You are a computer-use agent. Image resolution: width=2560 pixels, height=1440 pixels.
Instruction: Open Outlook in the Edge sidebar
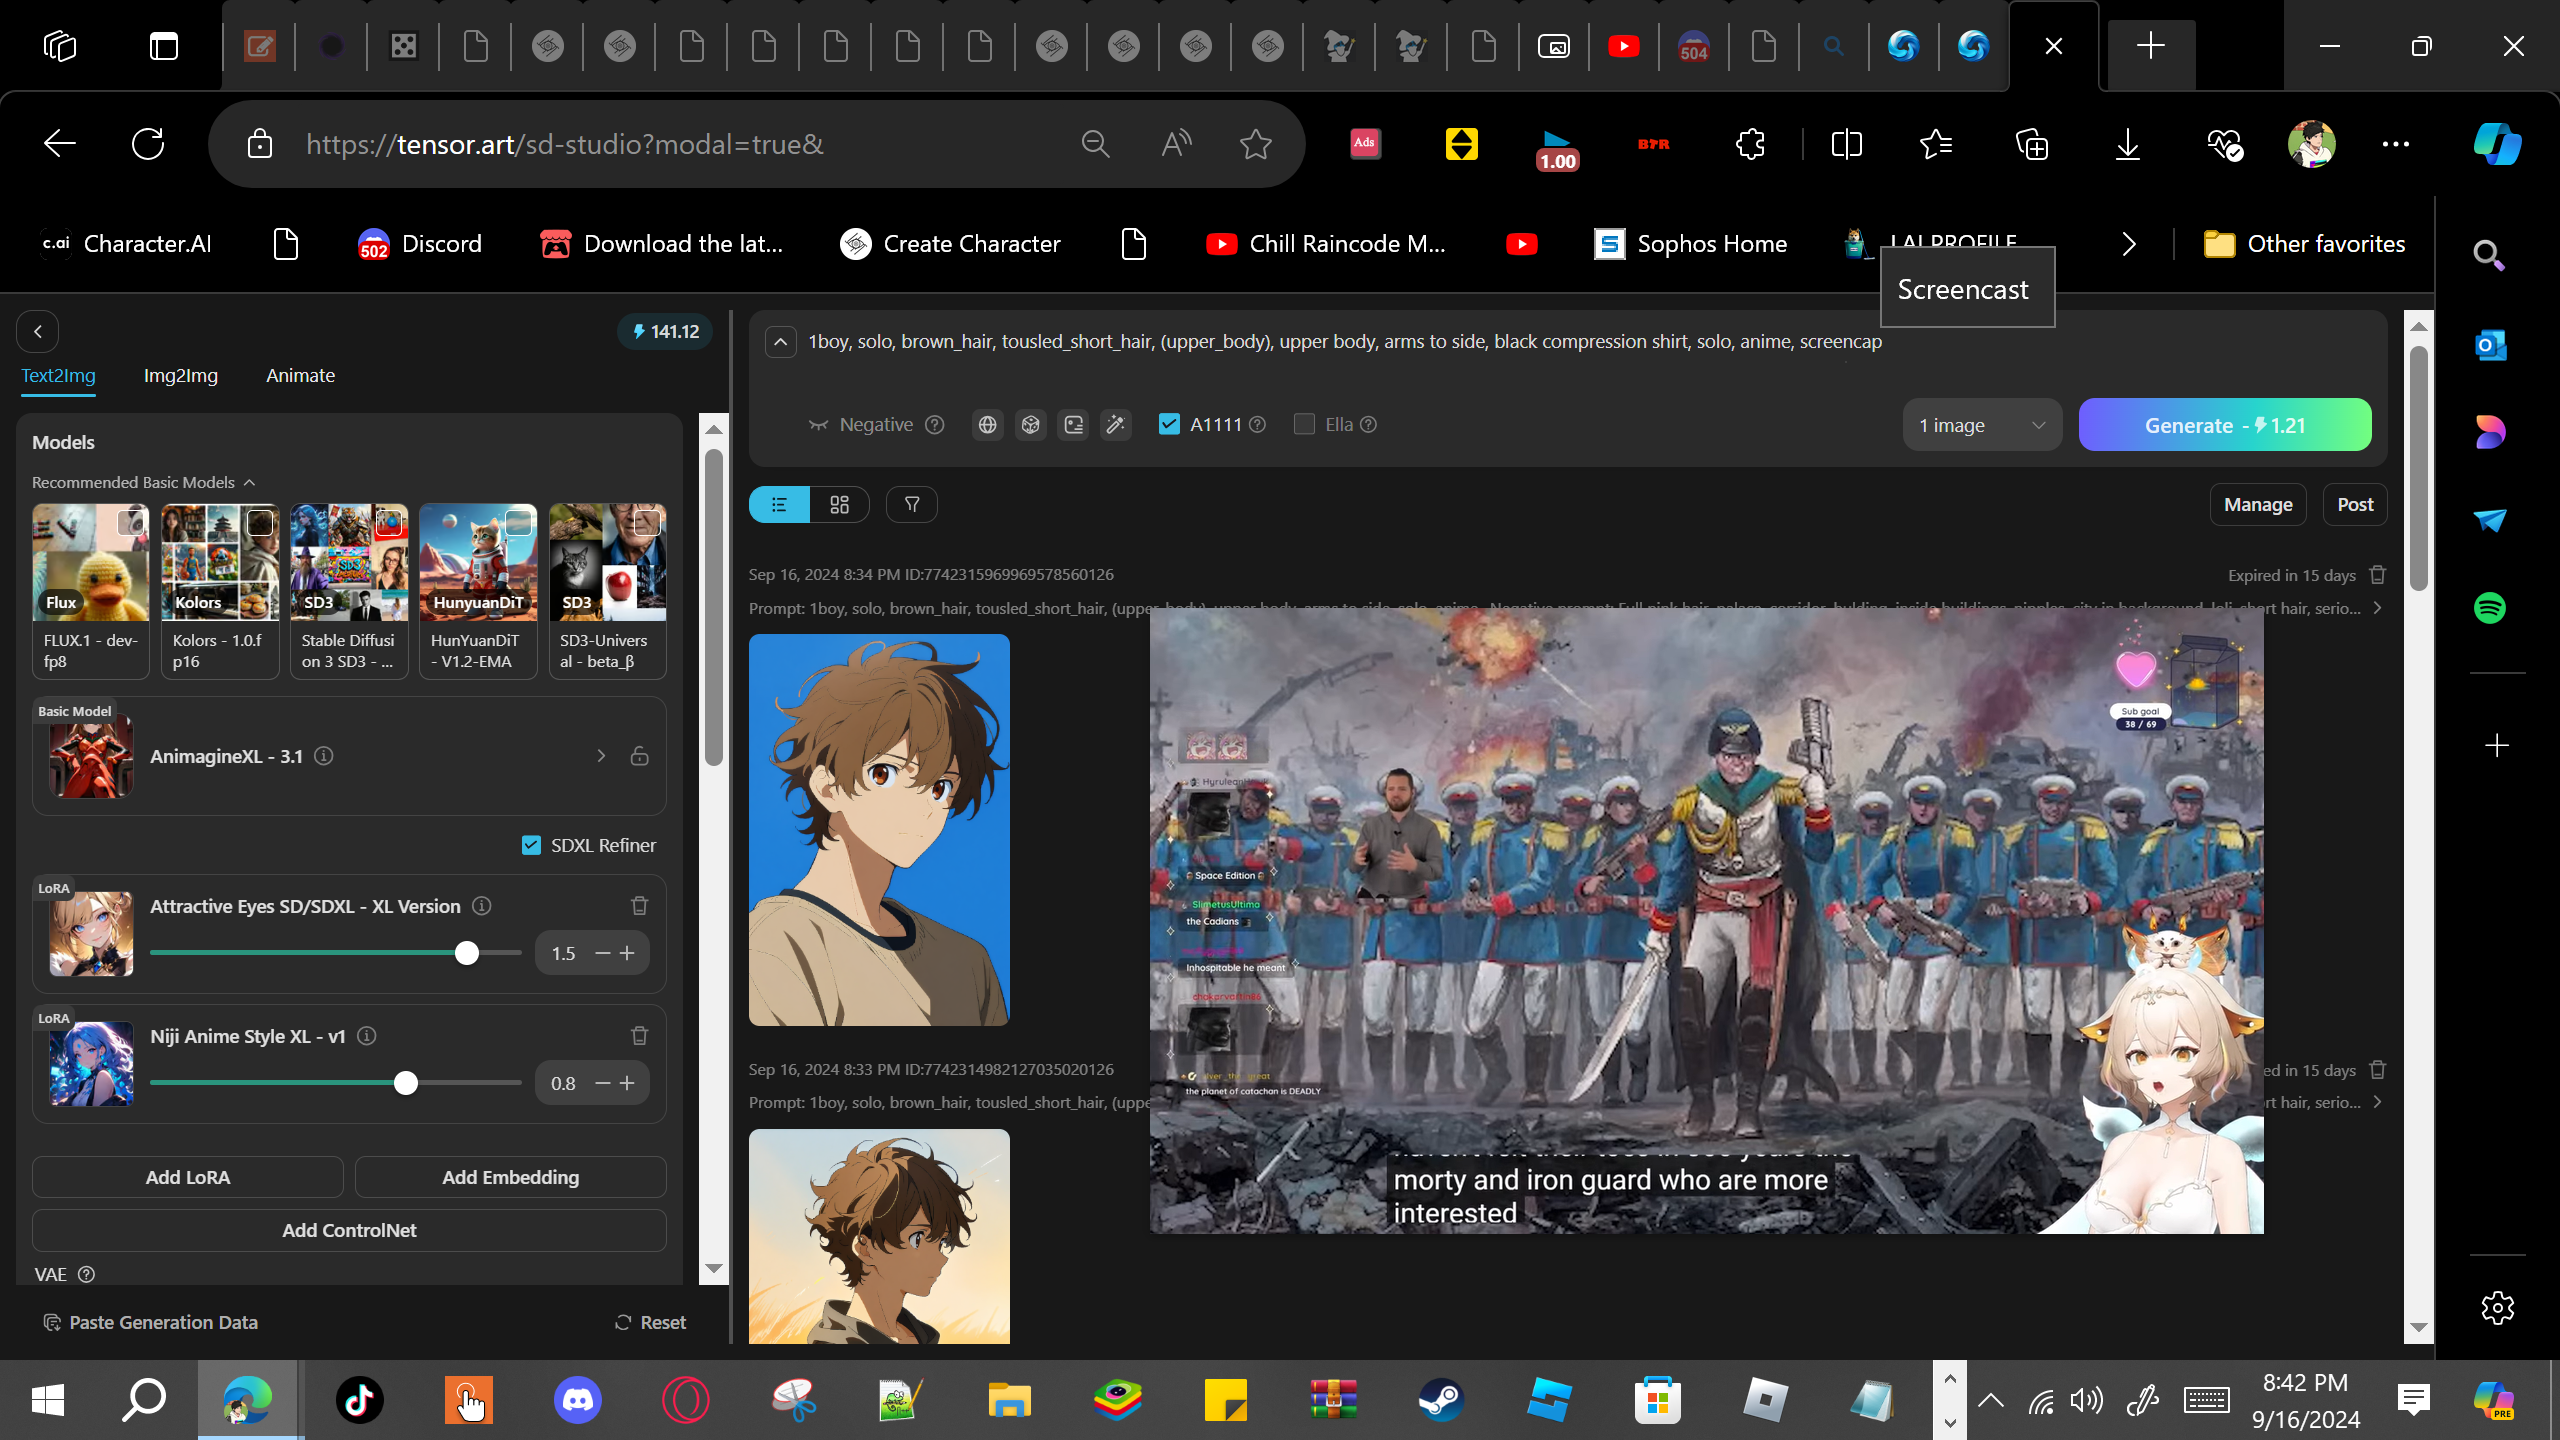click(x=2490, y=345)
